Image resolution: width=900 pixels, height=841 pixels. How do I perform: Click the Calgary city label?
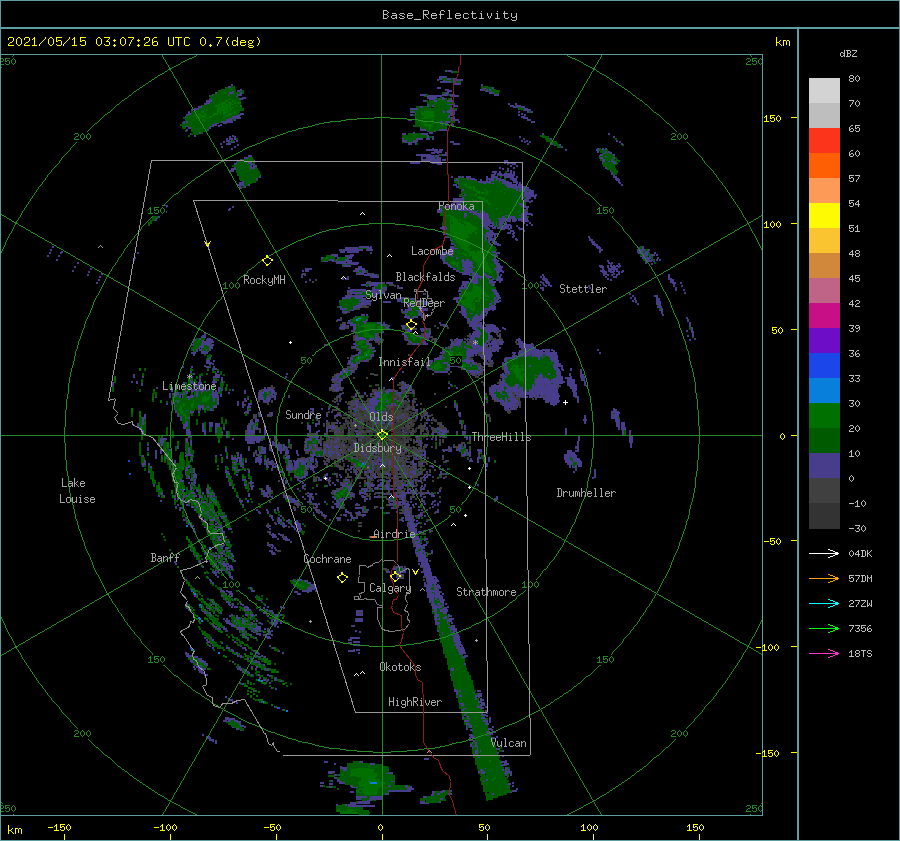390,588
